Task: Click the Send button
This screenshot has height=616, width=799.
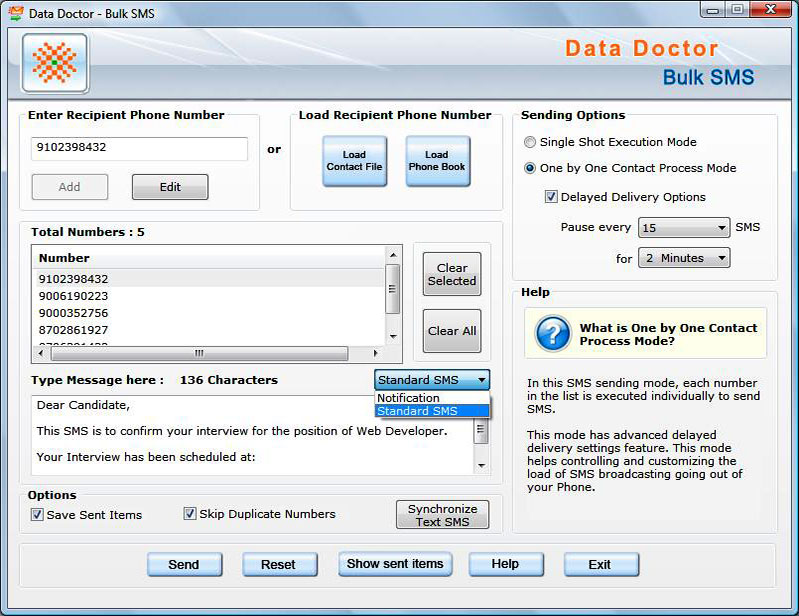Action: tap(184, 565)
